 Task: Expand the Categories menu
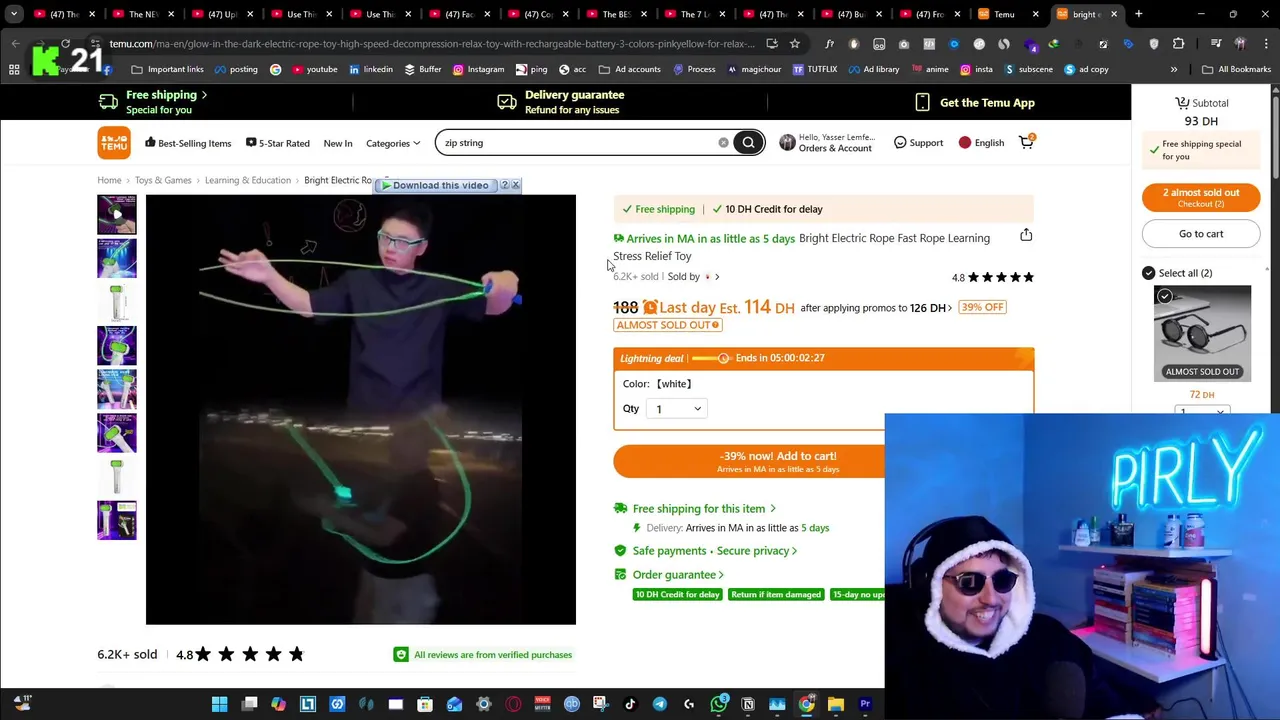click(392, 143)
